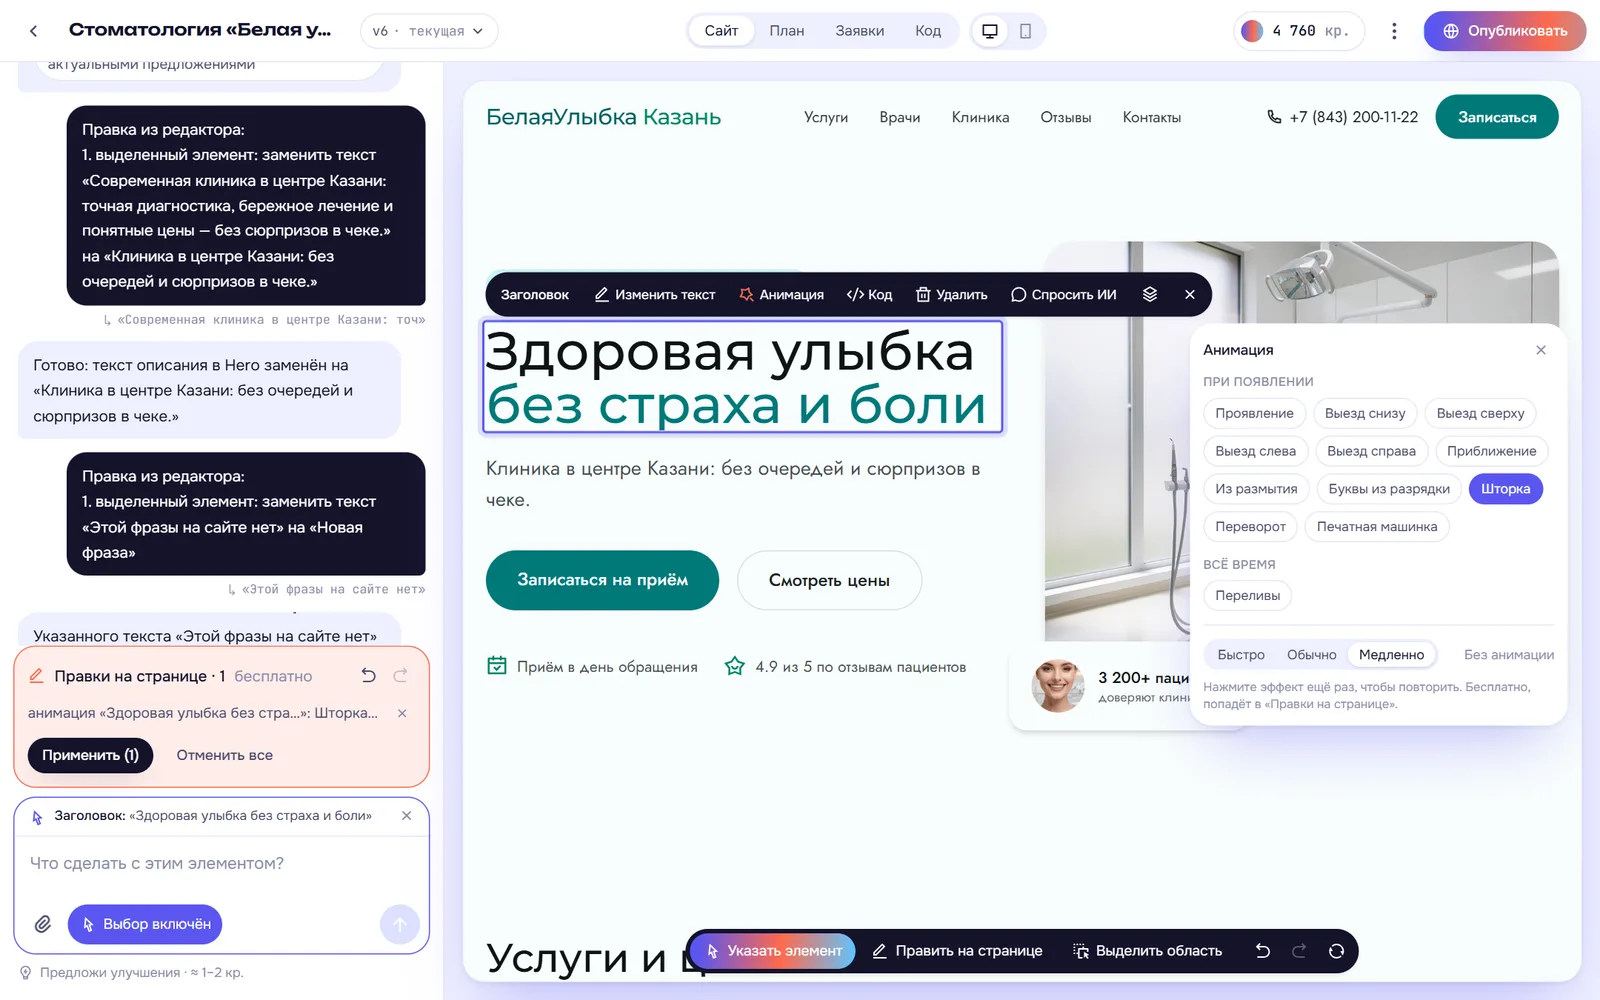The width and height of the screenshot is (1600, 1000).
Task: Select Выезд снизу animation effect
Action: click(x=1365, y=414)
